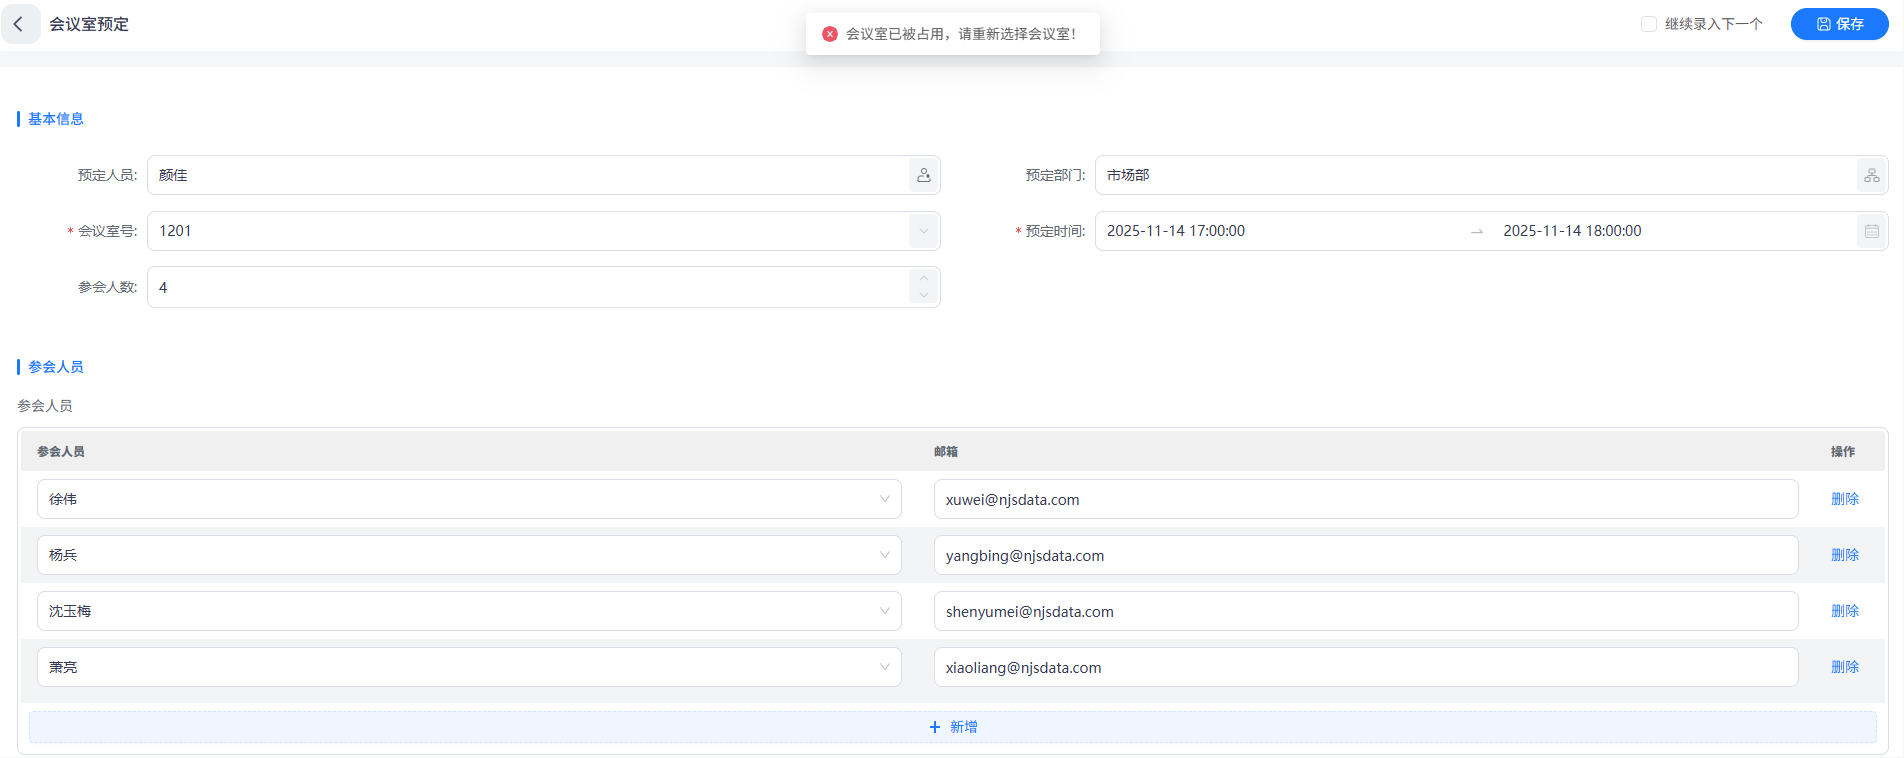
Task: Delete the 徐伟 attendee row
Action: click(1844, 499)
